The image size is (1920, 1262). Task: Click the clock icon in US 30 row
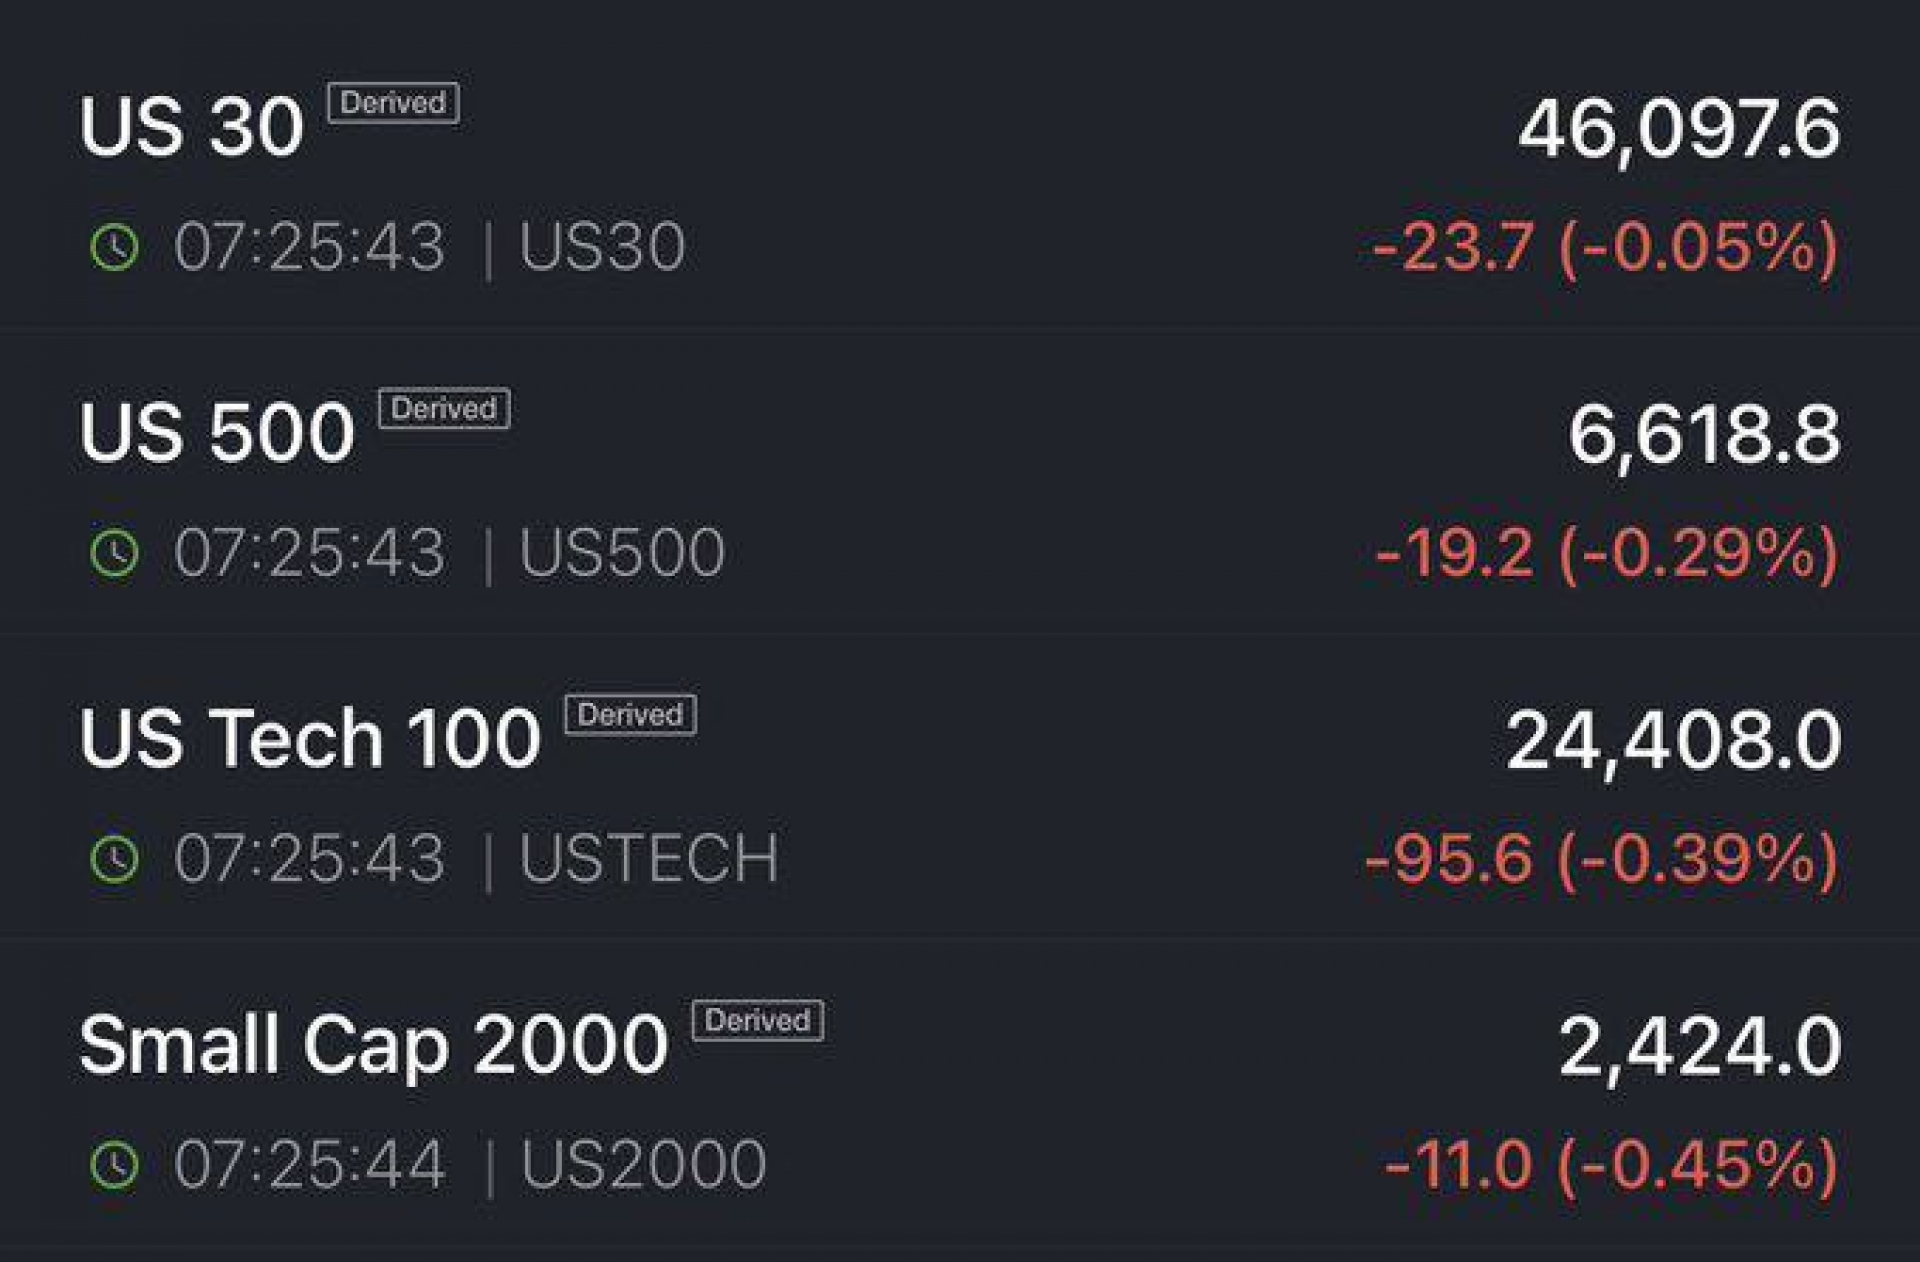(115, 247)
